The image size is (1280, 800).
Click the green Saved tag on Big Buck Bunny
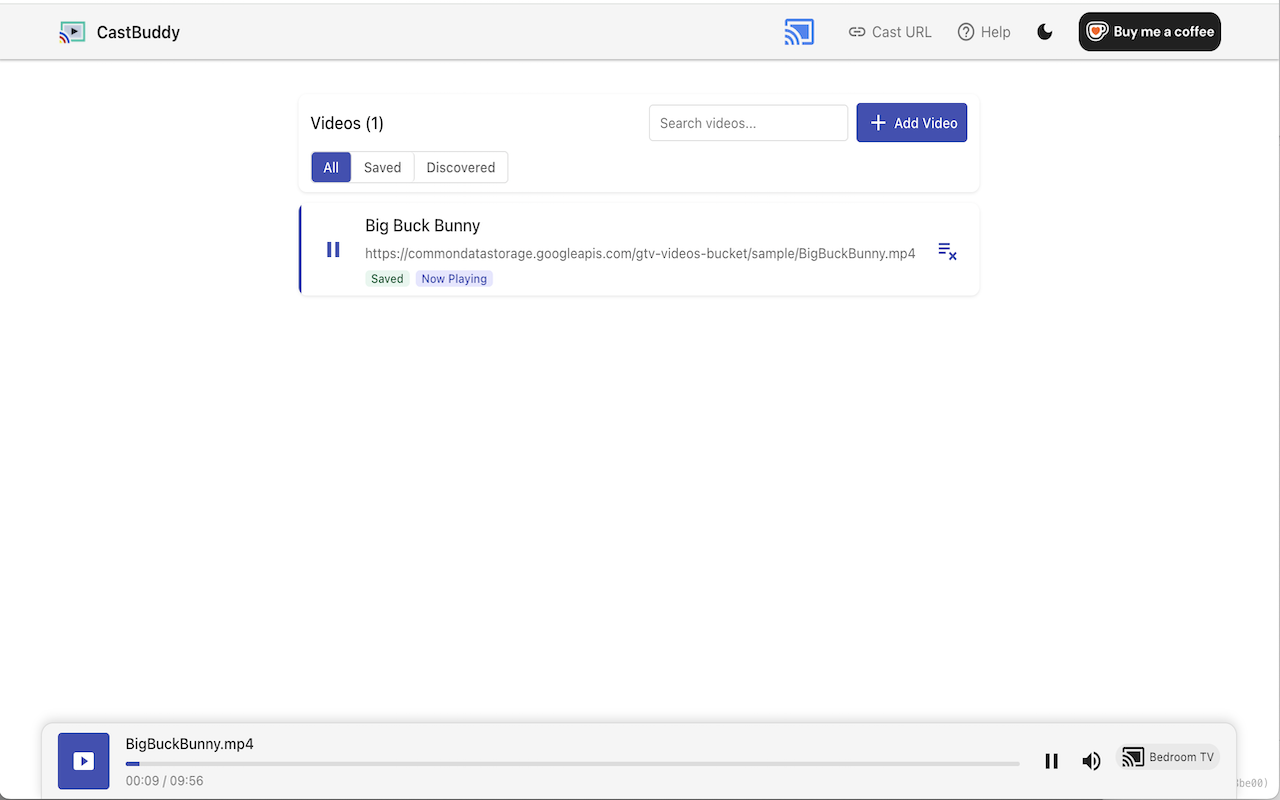click(x=387, y=279)
